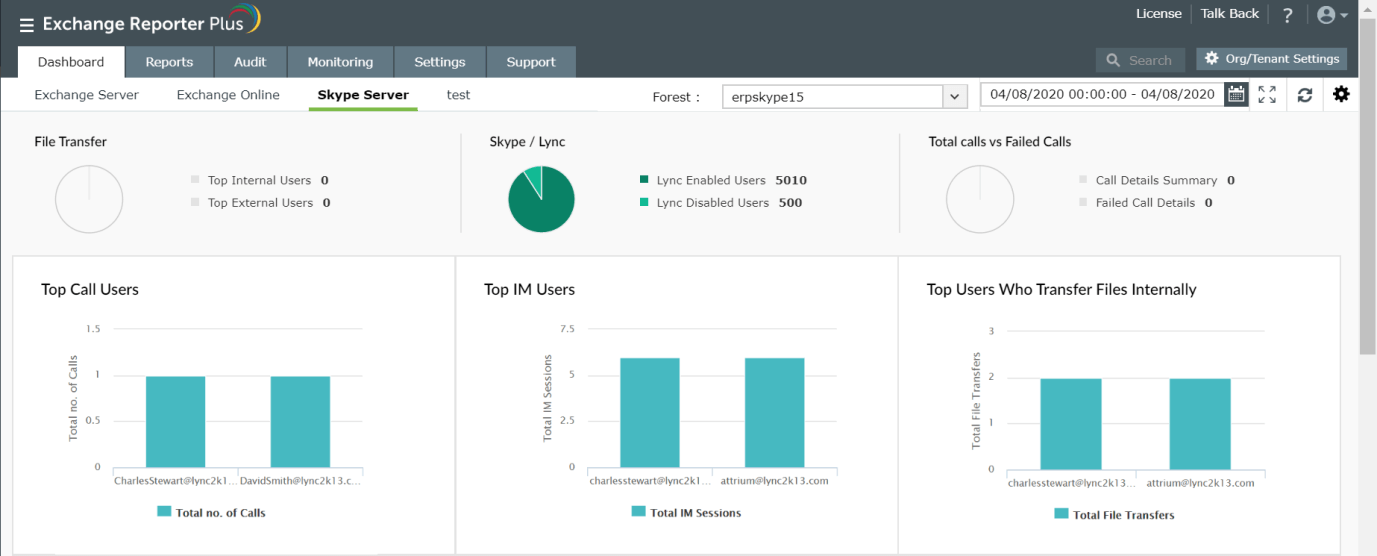This screenshot has width=1377, height=556.
Task: Click the Exchange Reporter Plus logo
Action: (152, 22)
